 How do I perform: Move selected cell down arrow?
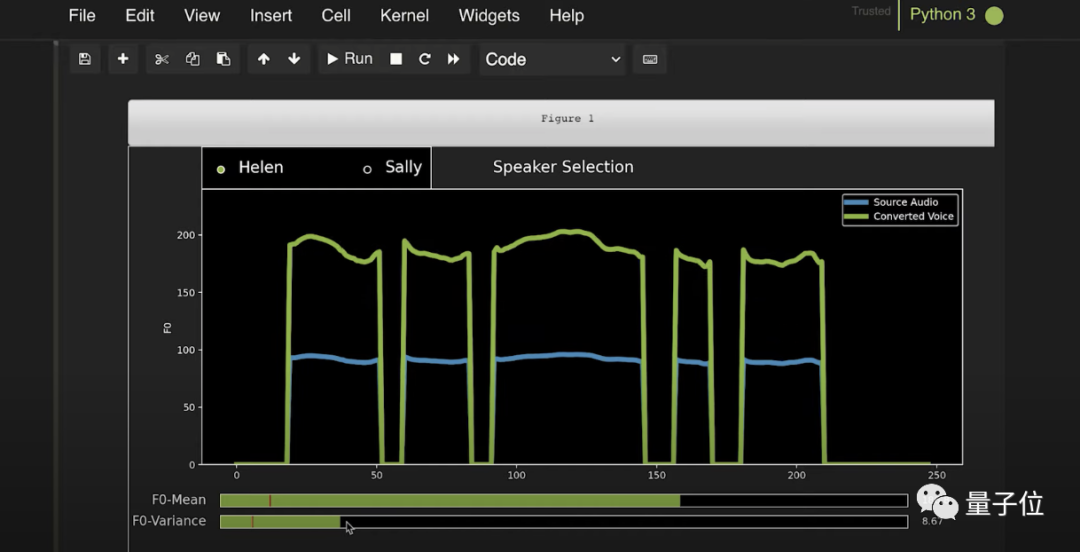[294, 59]
